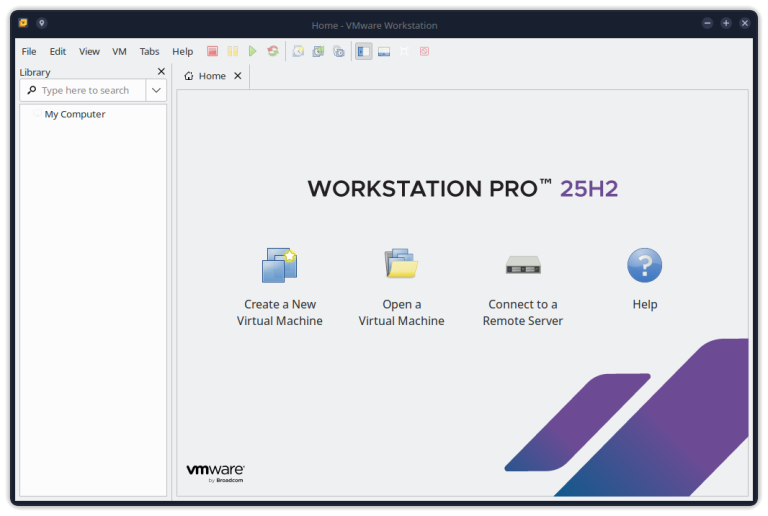Minimize the VMware Workstation window

tap(707, 23)
